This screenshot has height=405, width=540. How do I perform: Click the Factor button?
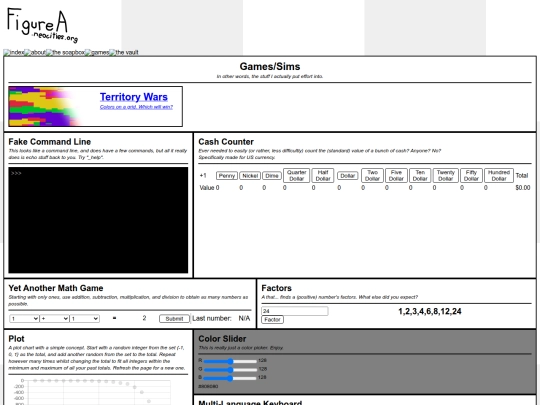click(272, 320)
